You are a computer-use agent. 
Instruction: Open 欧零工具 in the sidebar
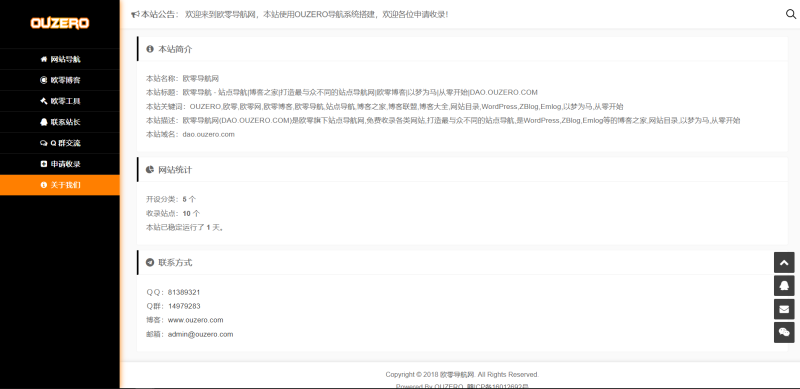pyautogui.click(x=60, y=101)
